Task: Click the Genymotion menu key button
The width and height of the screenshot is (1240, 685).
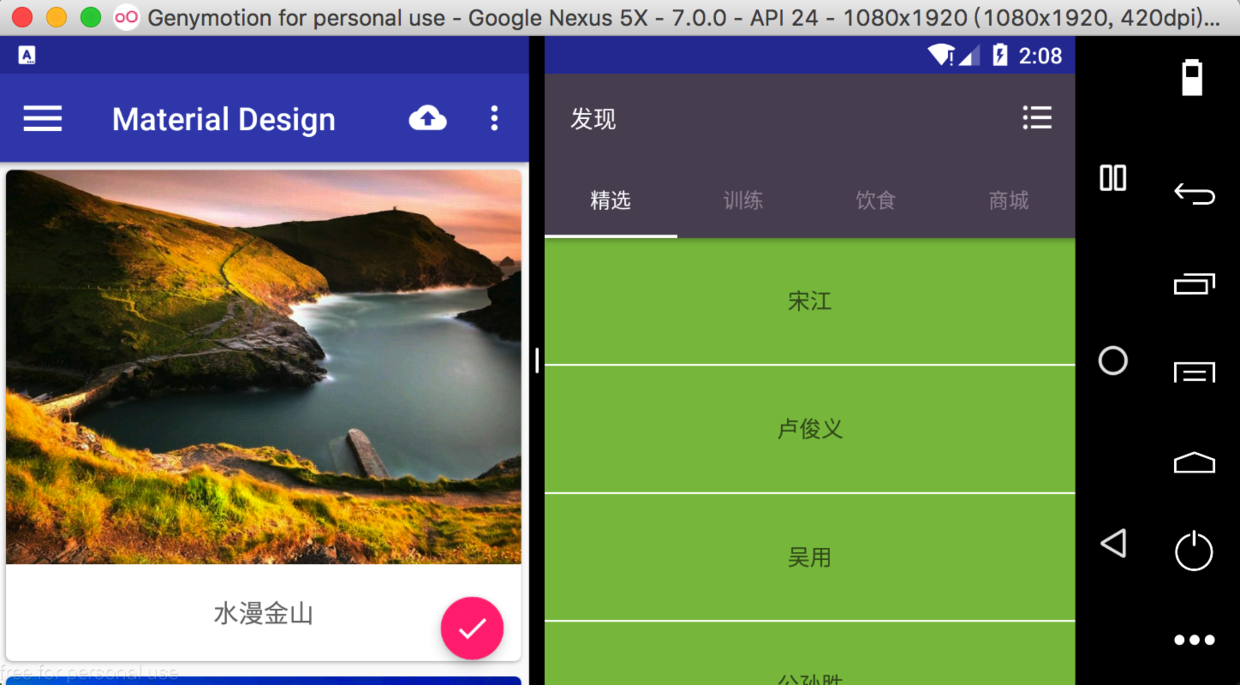Action: (x=1194, y=372)
